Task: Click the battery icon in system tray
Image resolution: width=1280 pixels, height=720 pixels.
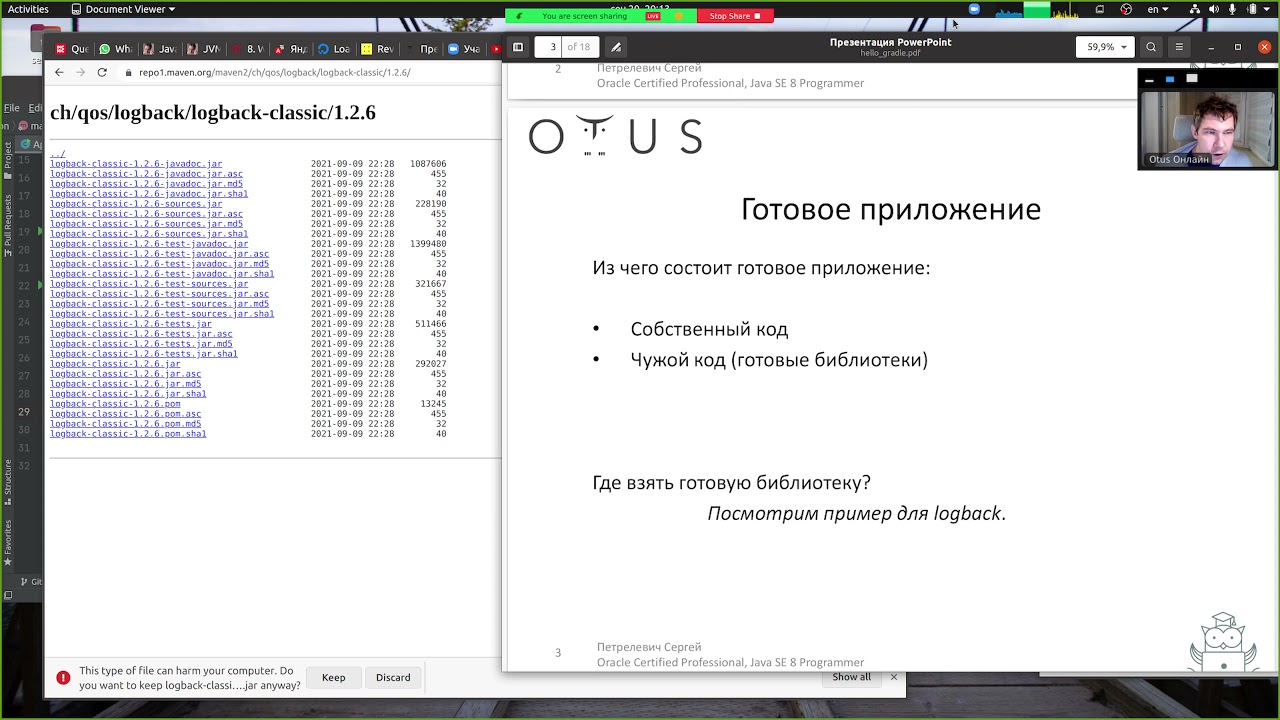Action: 1254,9
